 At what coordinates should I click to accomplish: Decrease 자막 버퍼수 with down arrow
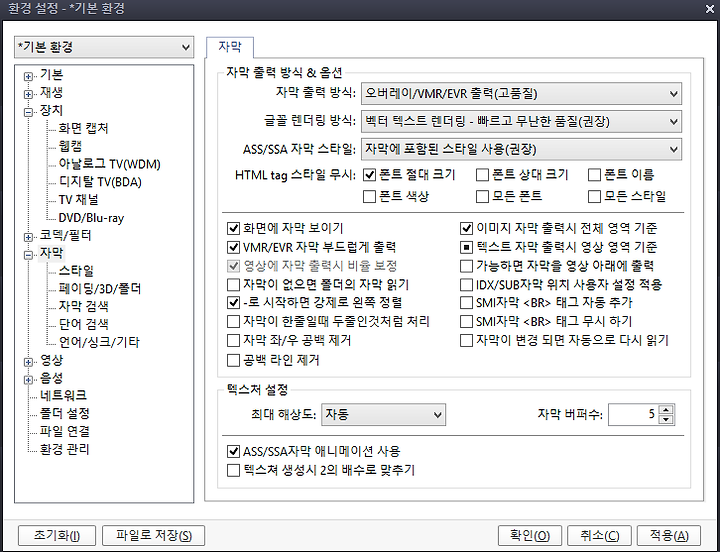pyautogui.click(x=666, y=420)
